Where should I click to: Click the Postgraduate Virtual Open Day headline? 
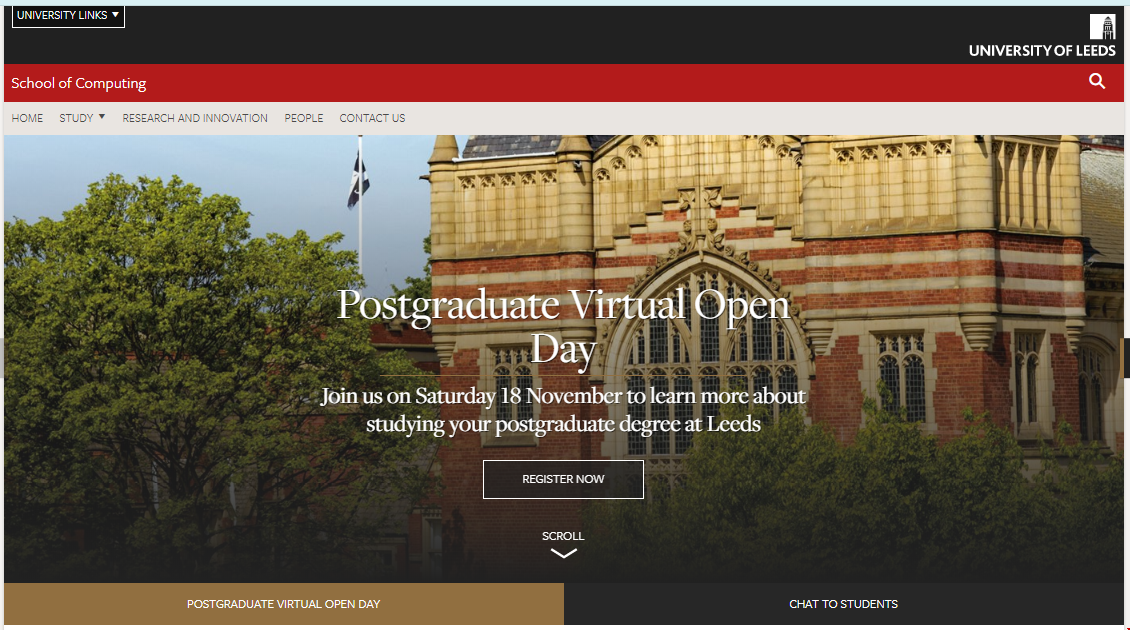[x=564, y=327]
